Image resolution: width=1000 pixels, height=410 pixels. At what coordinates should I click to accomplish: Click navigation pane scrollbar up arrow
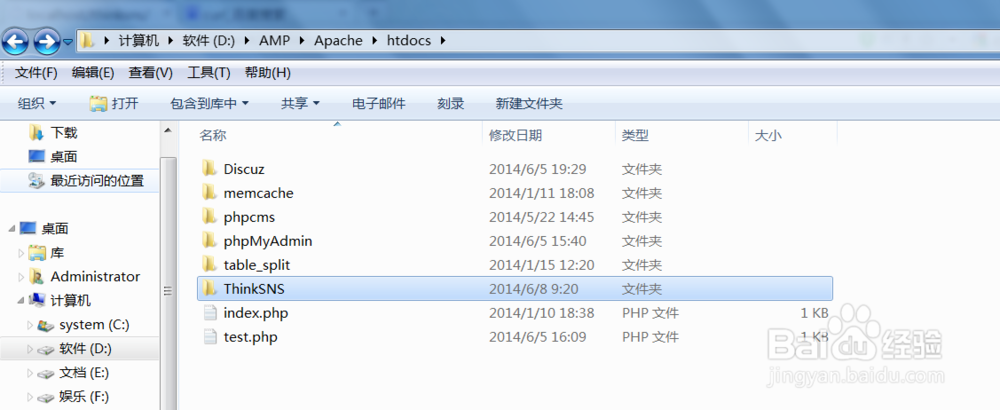168,131
